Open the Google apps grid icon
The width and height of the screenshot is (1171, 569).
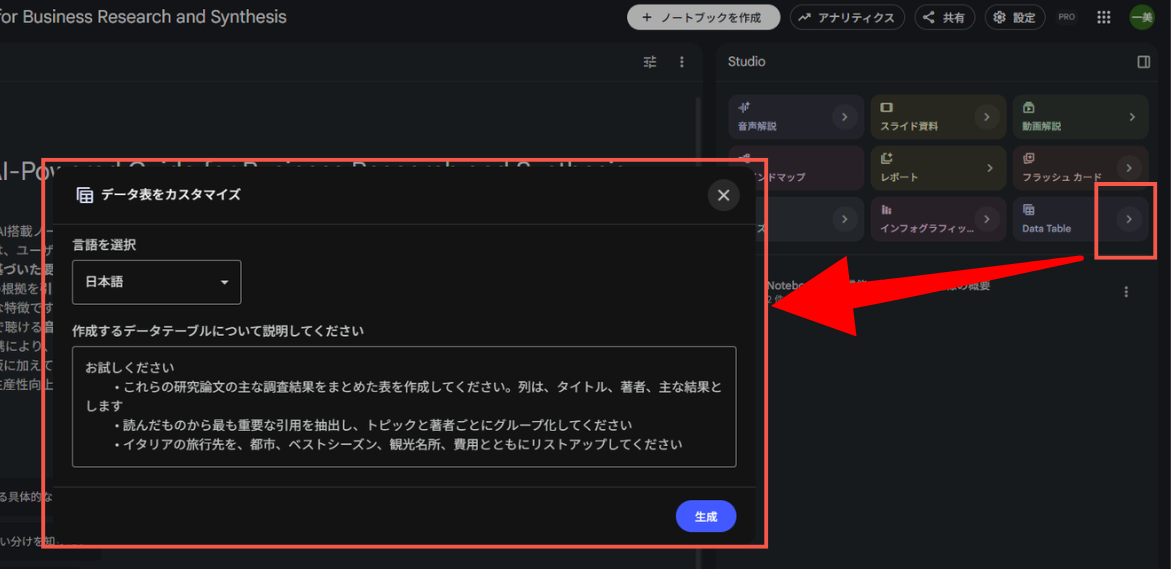point(1103,17)
